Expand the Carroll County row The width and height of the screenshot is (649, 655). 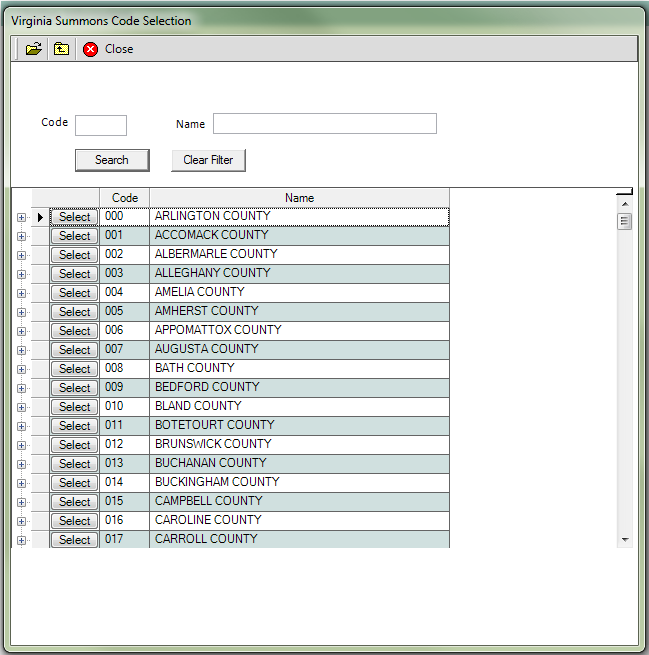[21, 540]
